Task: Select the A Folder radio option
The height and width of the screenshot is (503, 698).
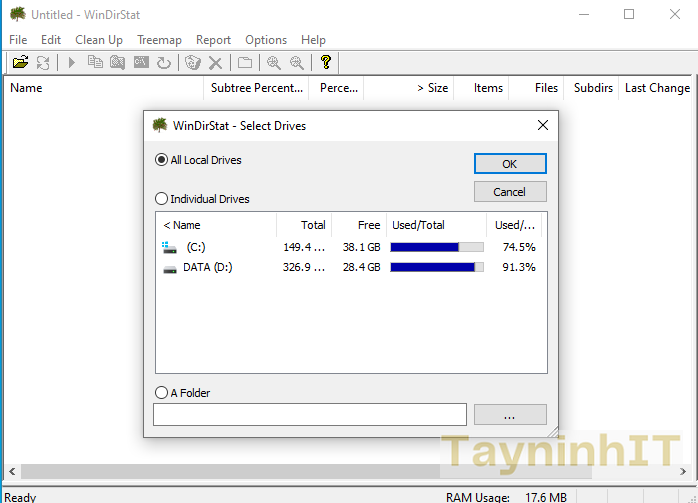Action: pos(162,393)
